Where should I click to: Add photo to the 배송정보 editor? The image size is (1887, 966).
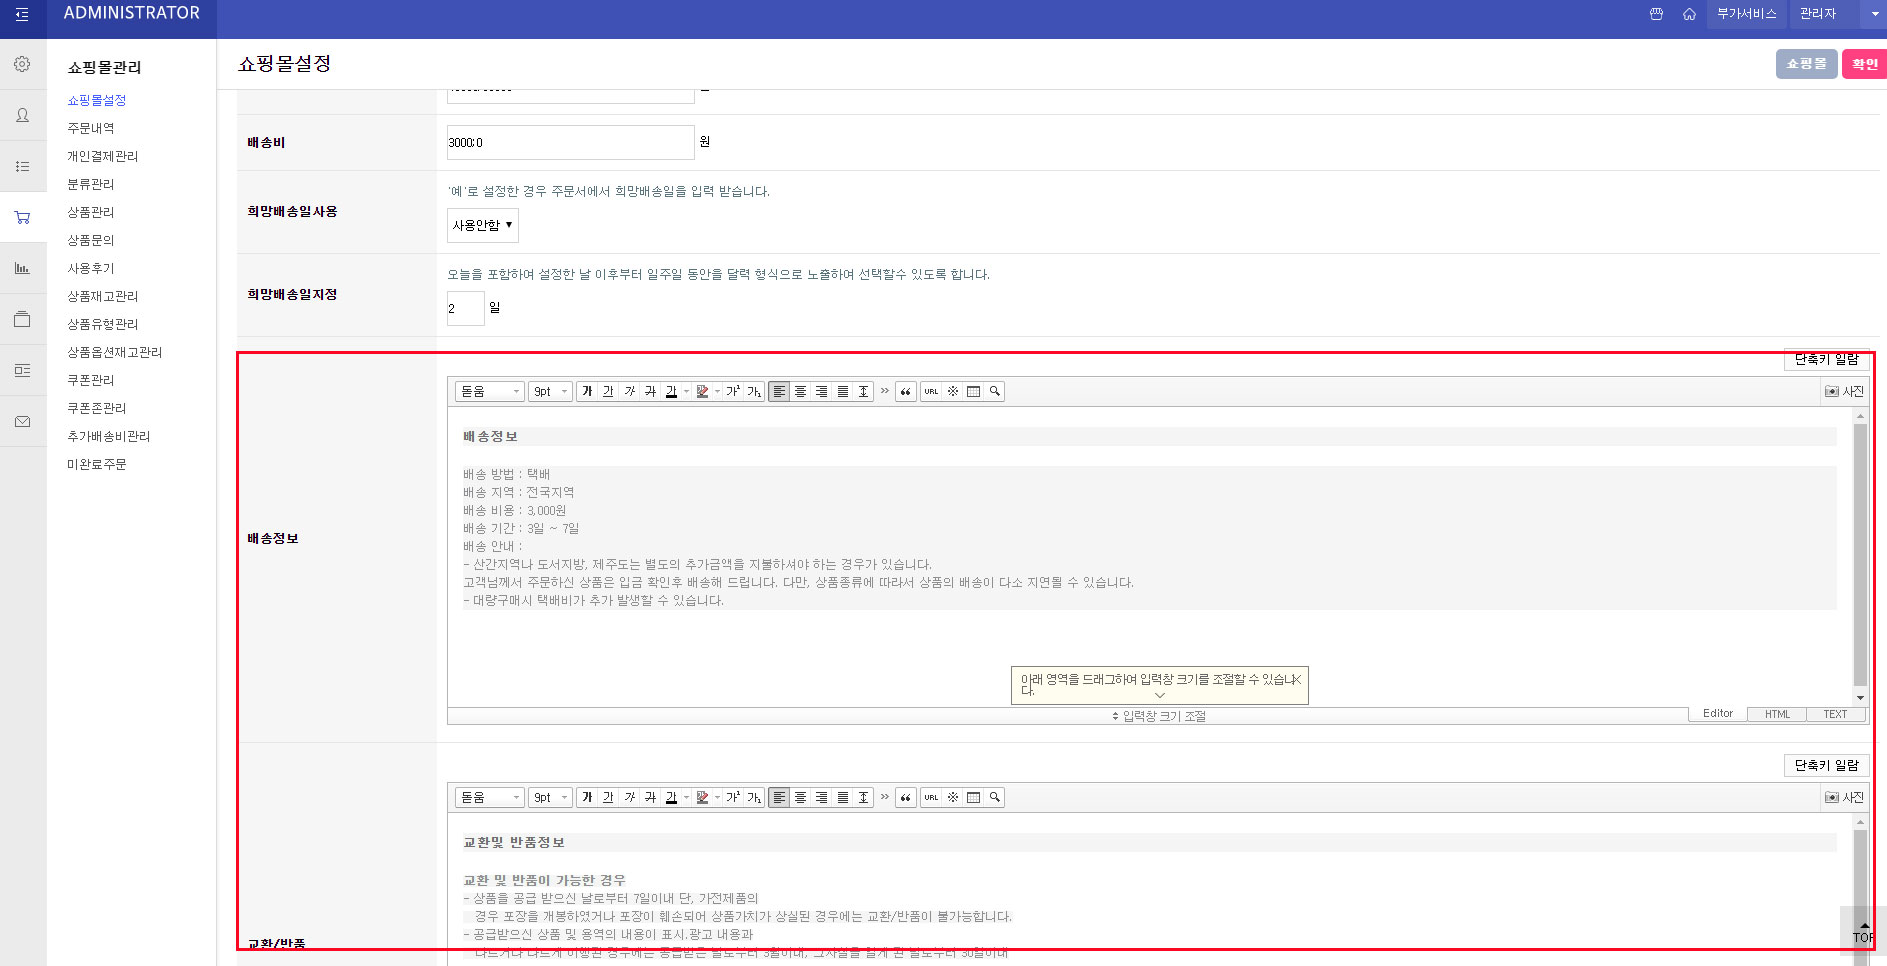click(x=1844, y=391)
